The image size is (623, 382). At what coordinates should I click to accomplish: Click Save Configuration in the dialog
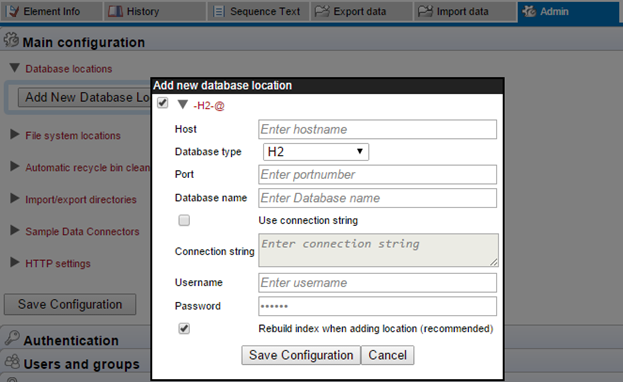301,355
